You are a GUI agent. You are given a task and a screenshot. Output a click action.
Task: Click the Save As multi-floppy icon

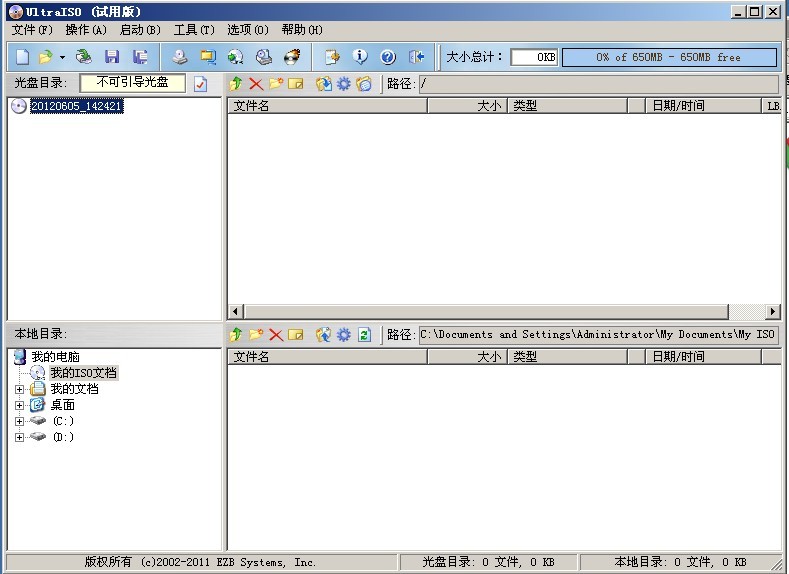pyautogui.click(x=140, y=57)
